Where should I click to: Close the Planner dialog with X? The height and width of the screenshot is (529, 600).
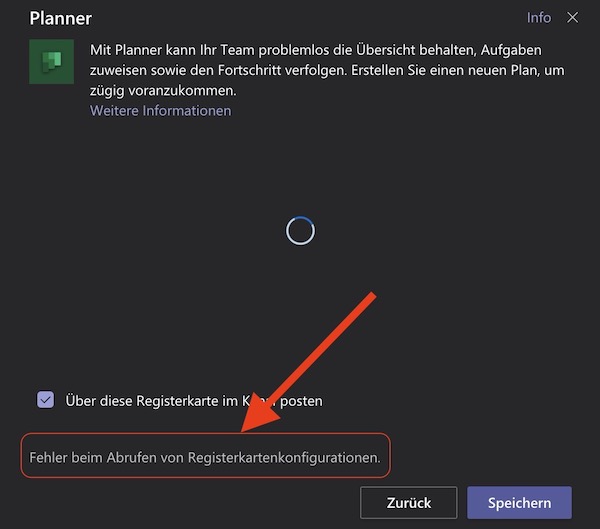click(x=572, y=17)
